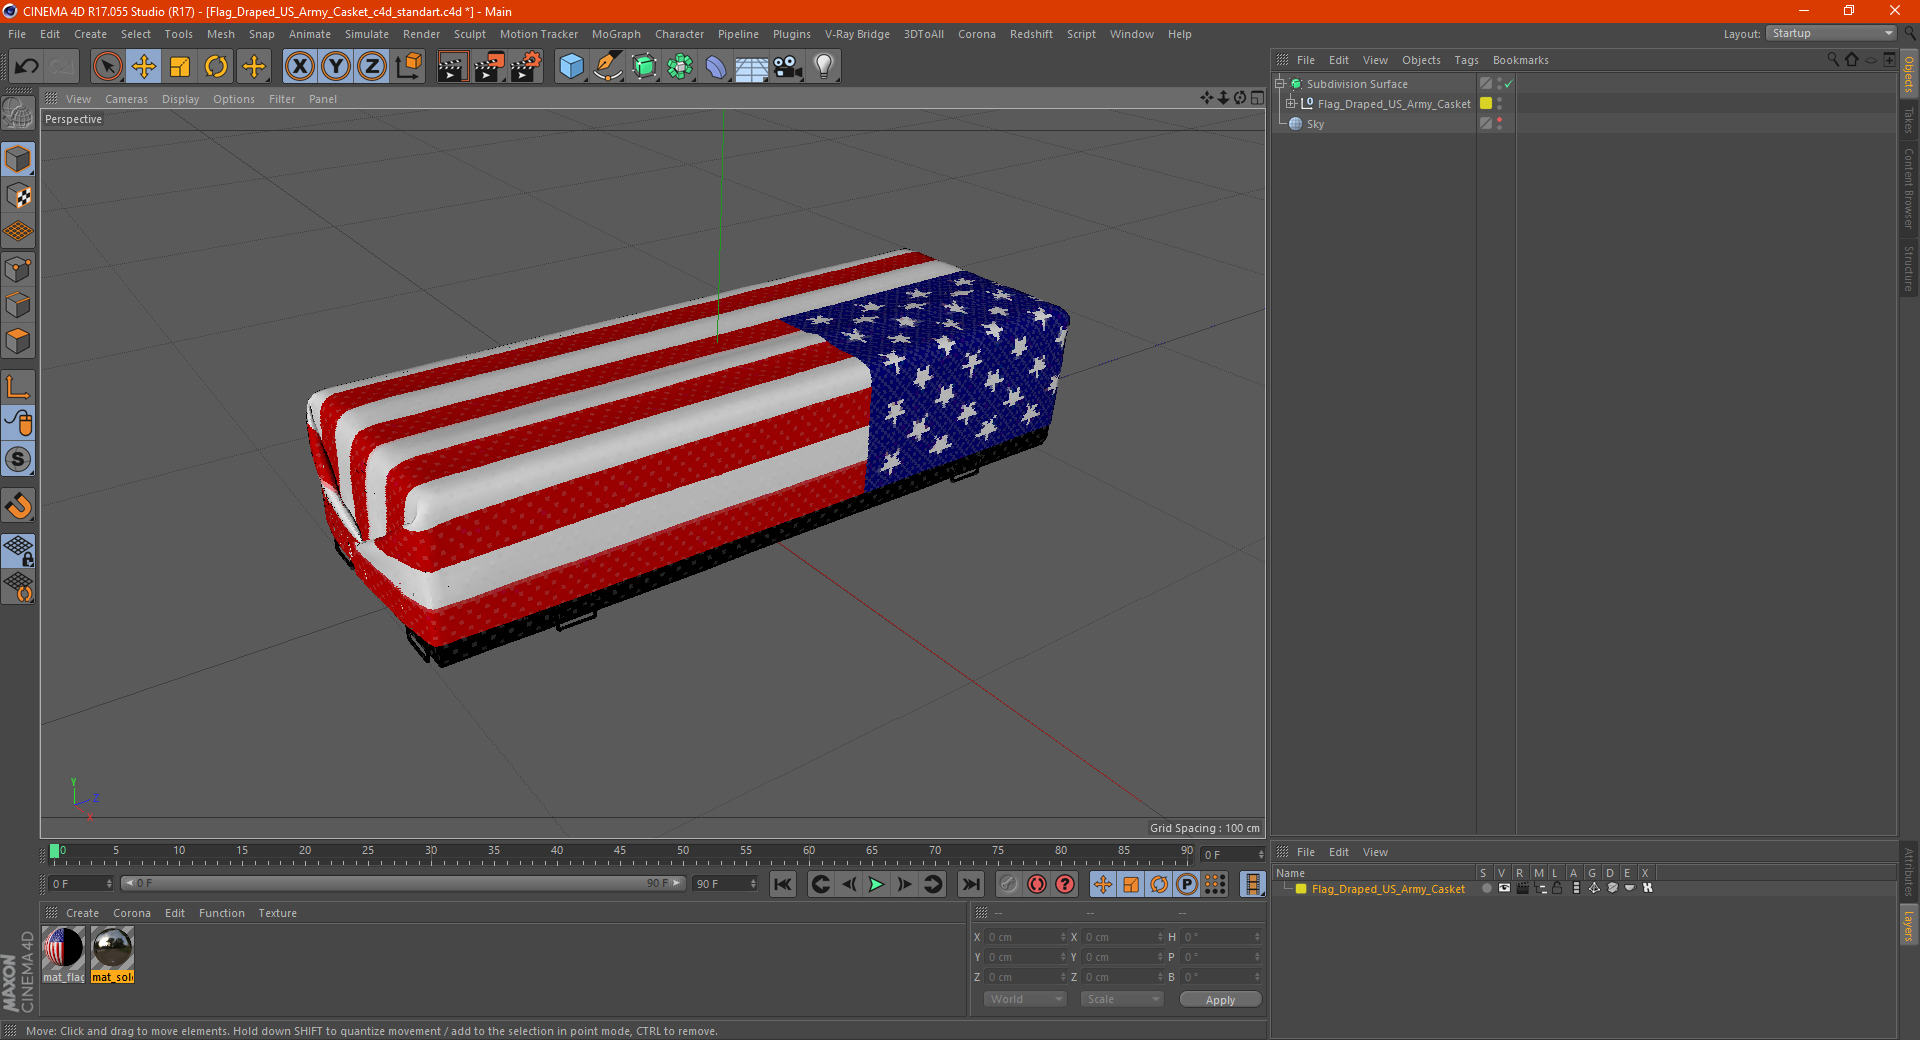Activate the Scale tool
Viewport: 1920px width, 1040px height.
[x=180, y=67]
